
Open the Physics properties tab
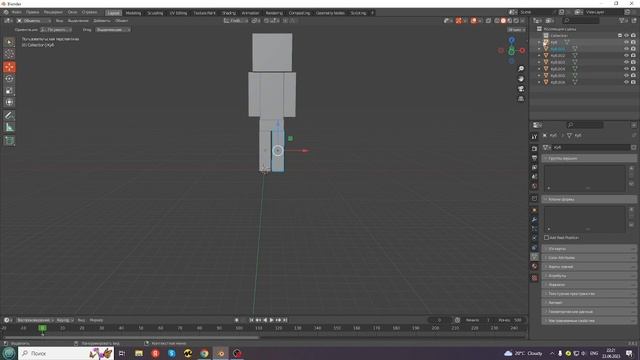pyautogui.click(x=534, y=238)
